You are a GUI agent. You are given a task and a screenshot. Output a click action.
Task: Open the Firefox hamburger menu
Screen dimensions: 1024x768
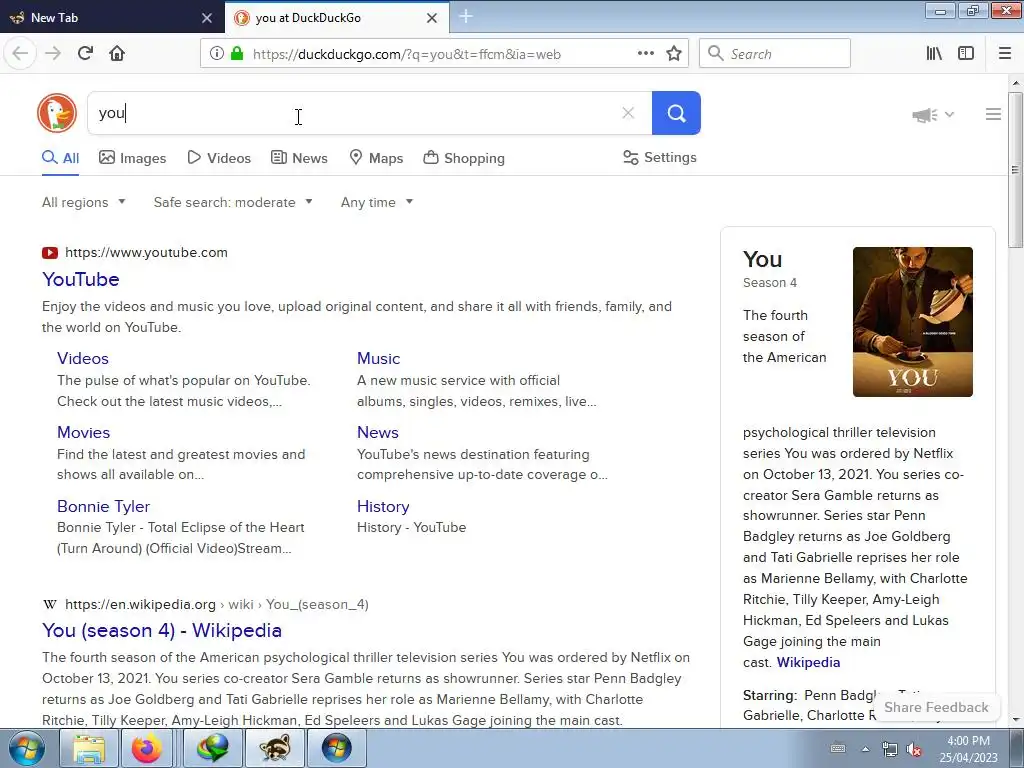click(x=1005, y=54)
